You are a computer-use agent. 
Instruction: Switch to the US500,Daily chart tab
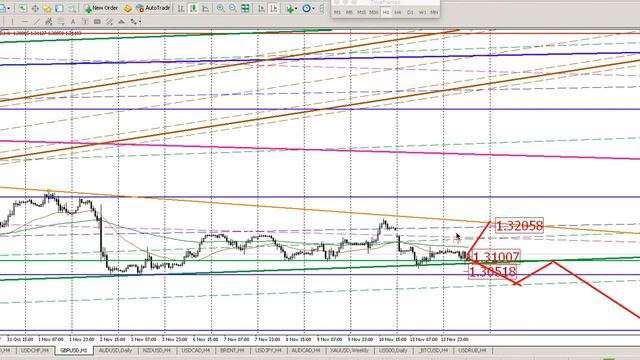(x=393, y=350)
